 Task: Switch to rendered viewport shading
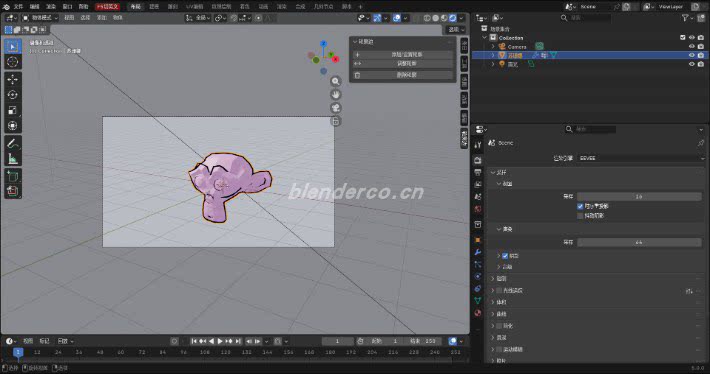coord(452,18)
